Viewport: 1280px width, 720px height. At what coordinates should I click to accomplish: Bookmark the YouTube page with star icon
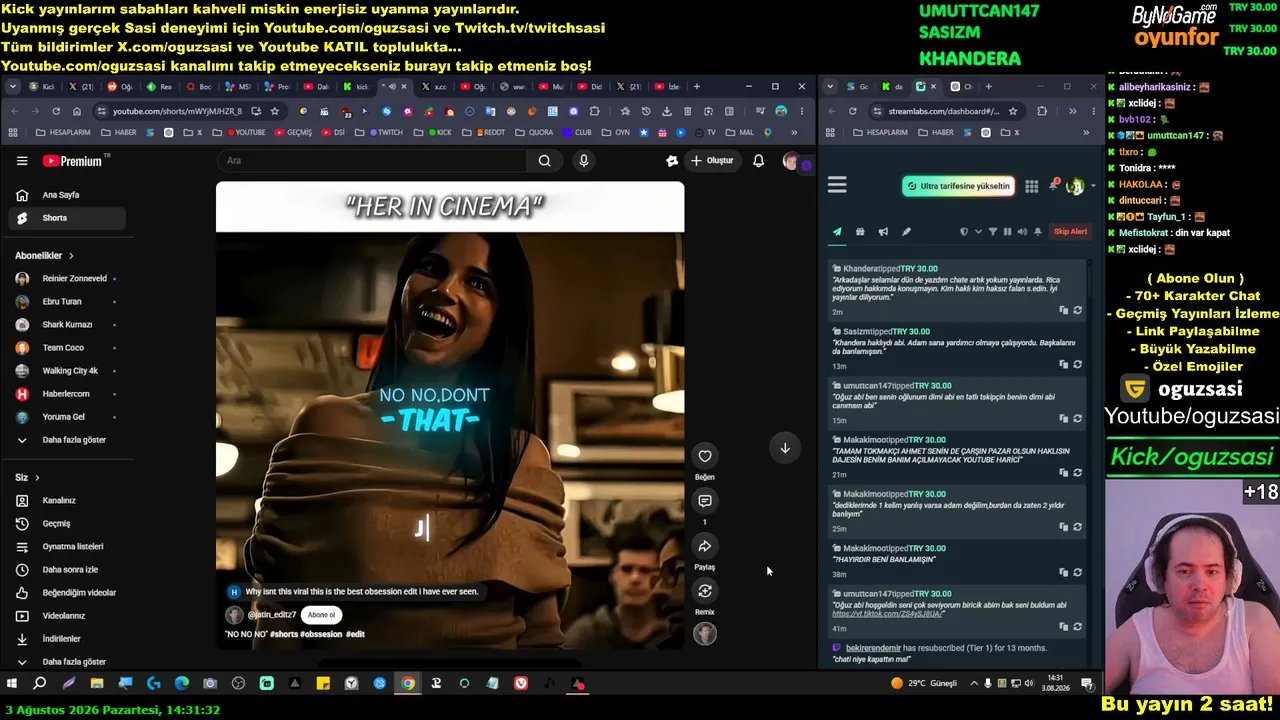(274, 111)
